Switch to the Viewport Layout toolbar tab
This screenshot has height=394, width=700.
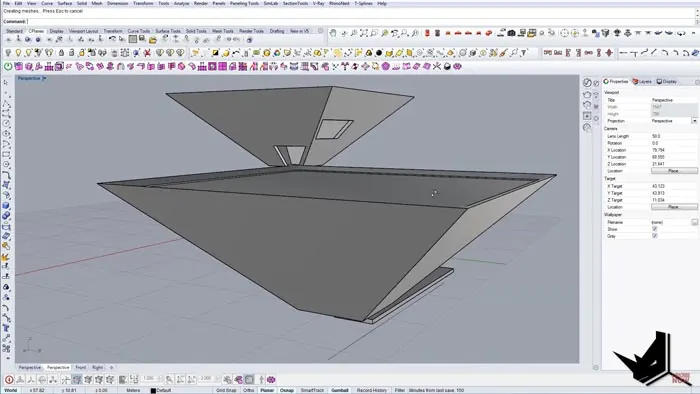pyautogui.click(x=83, y=31)
